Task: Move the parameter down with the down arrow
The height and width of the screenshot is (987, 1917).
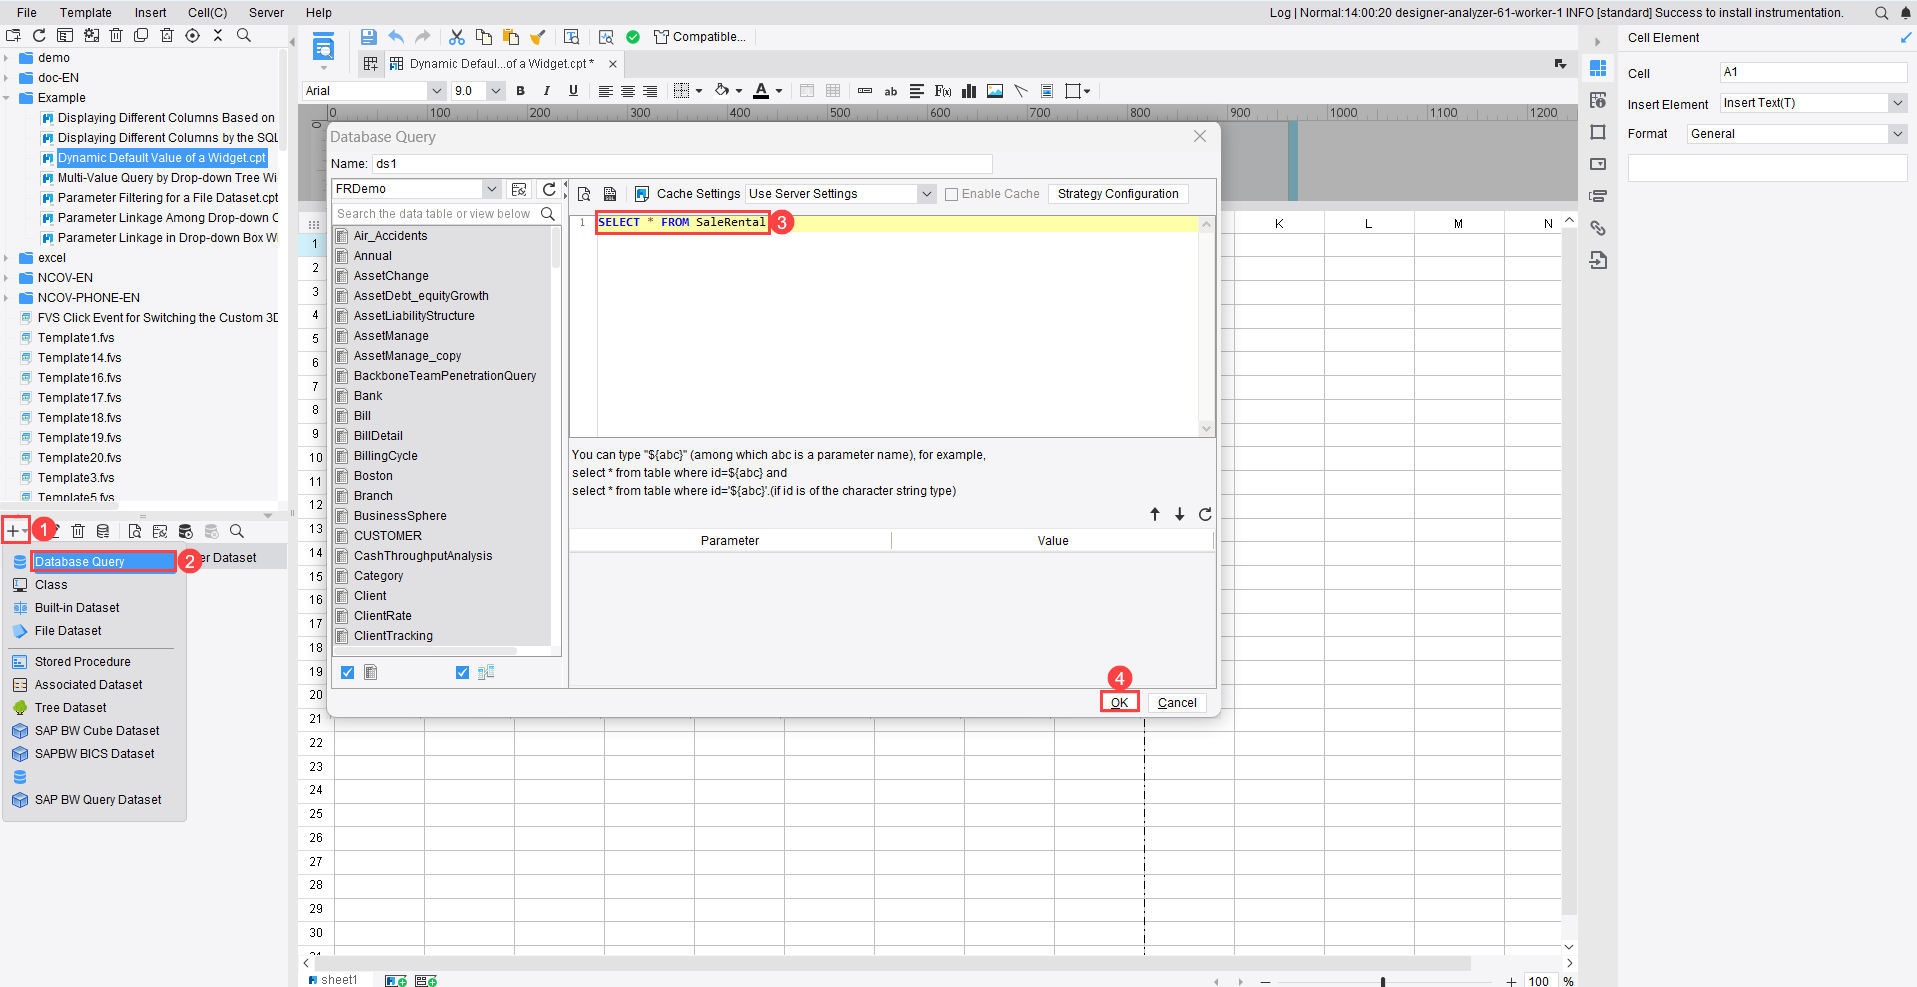Action: tap(1180, 514)
